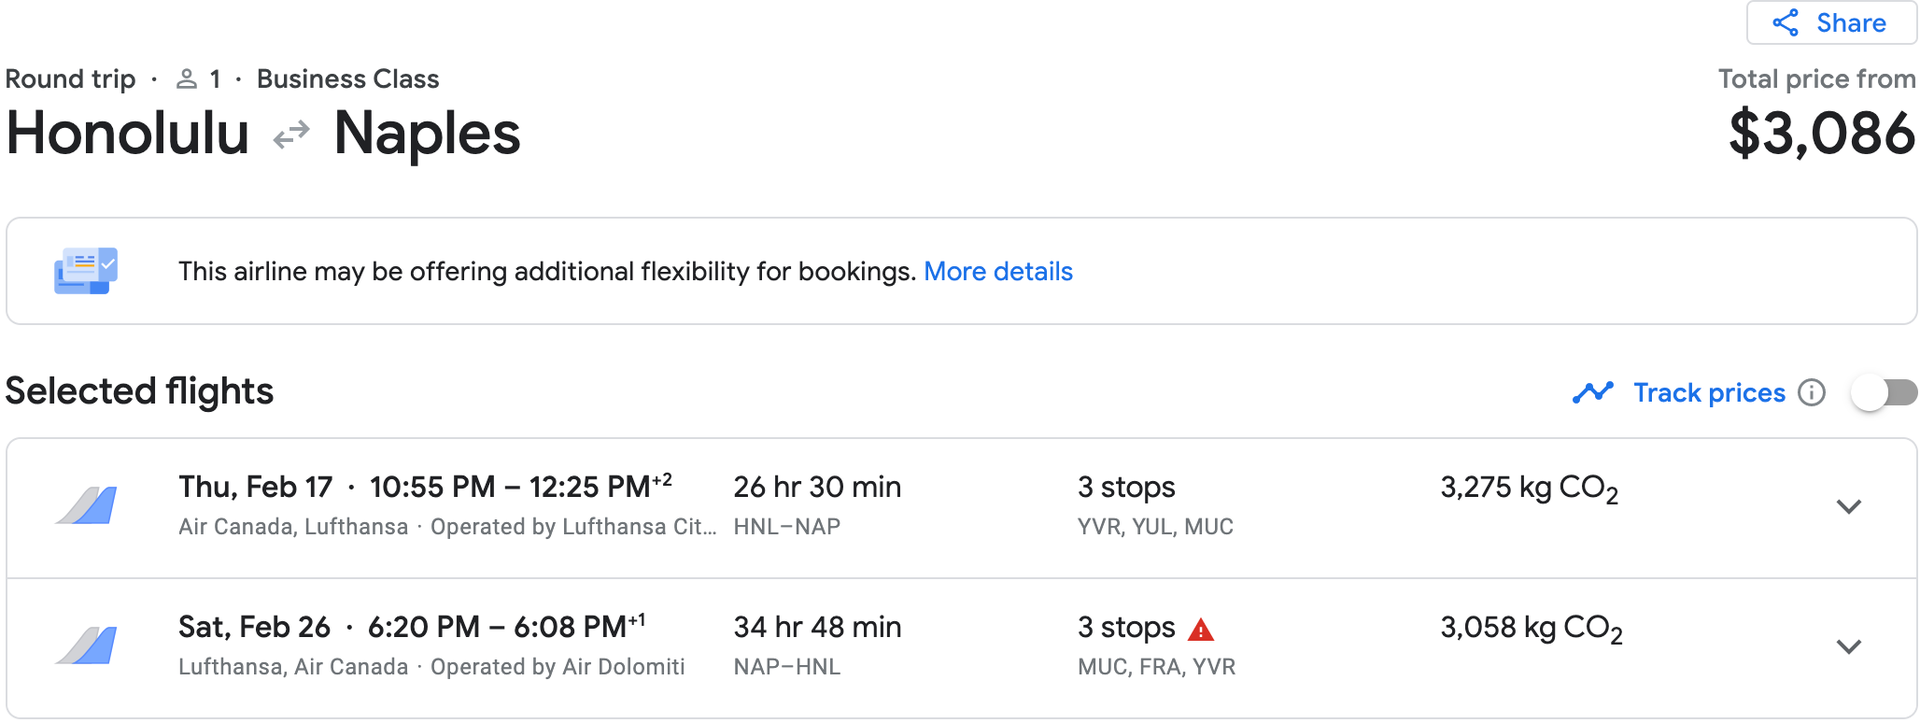Open the Round trip selector
Image resolution: width=1920 pixels, height=723 pixels.
coord(70,78)
